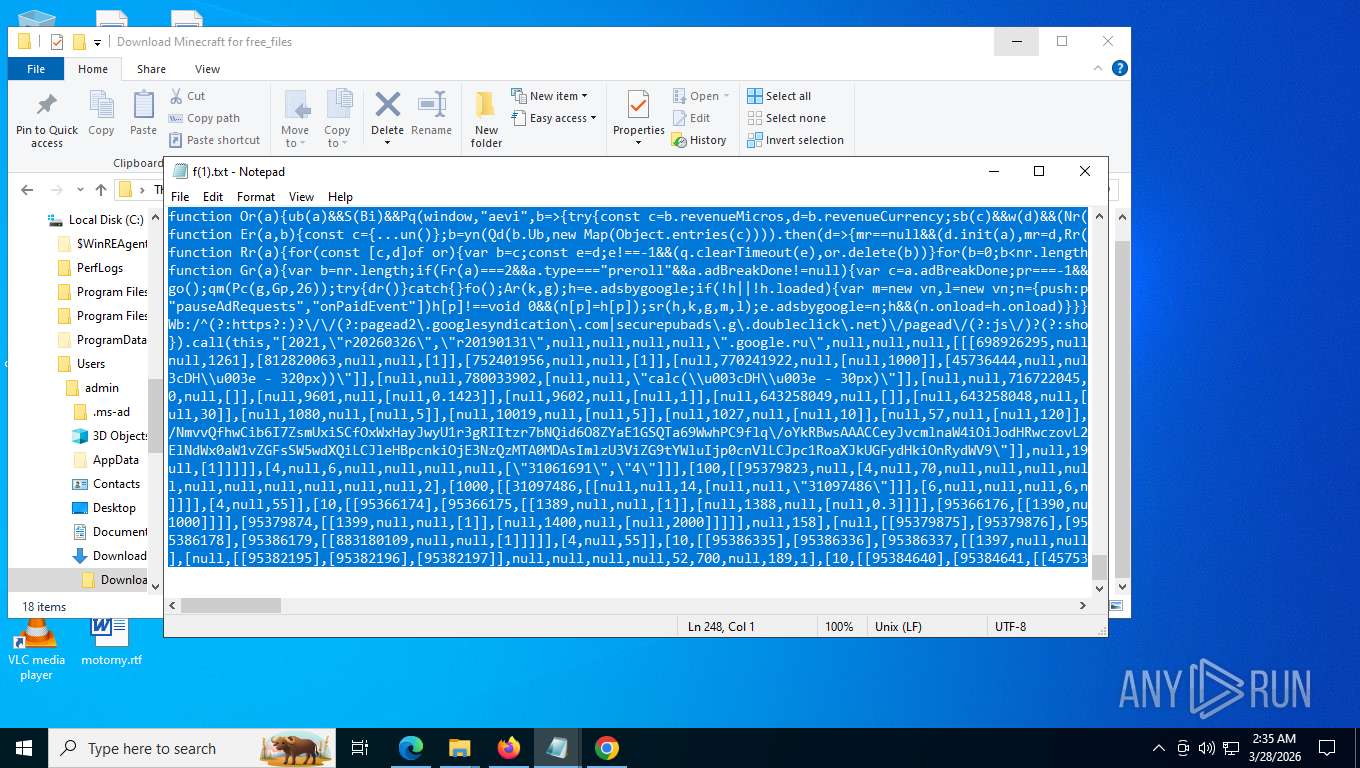
Task: Click Copy path command
Action: pyautogui.click(x=204, y=118)
